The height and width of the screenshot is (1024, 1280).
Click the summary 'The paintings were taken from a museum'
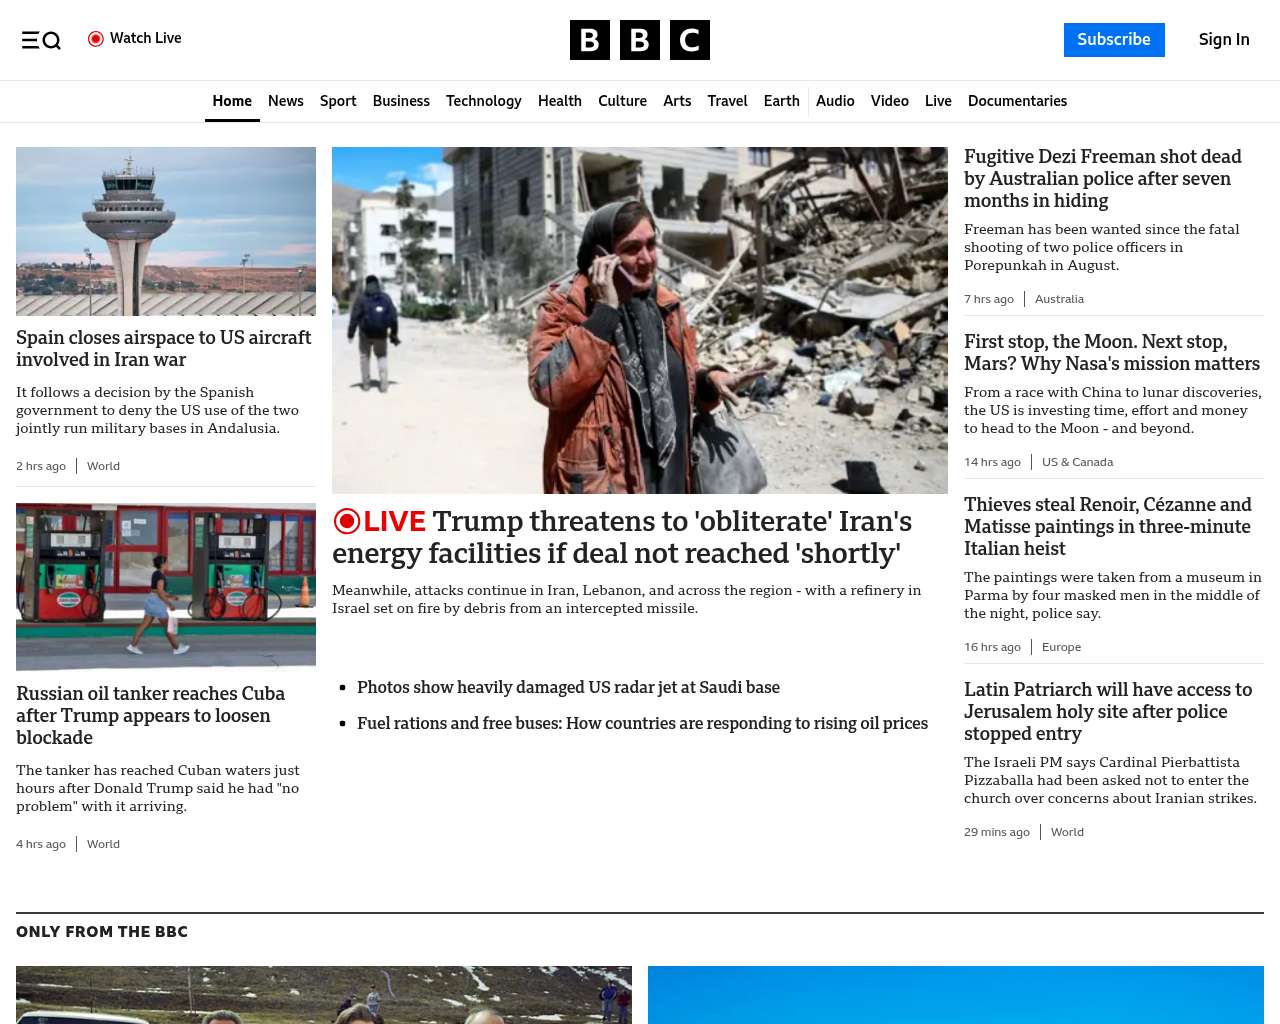[x=1113, y=595]
